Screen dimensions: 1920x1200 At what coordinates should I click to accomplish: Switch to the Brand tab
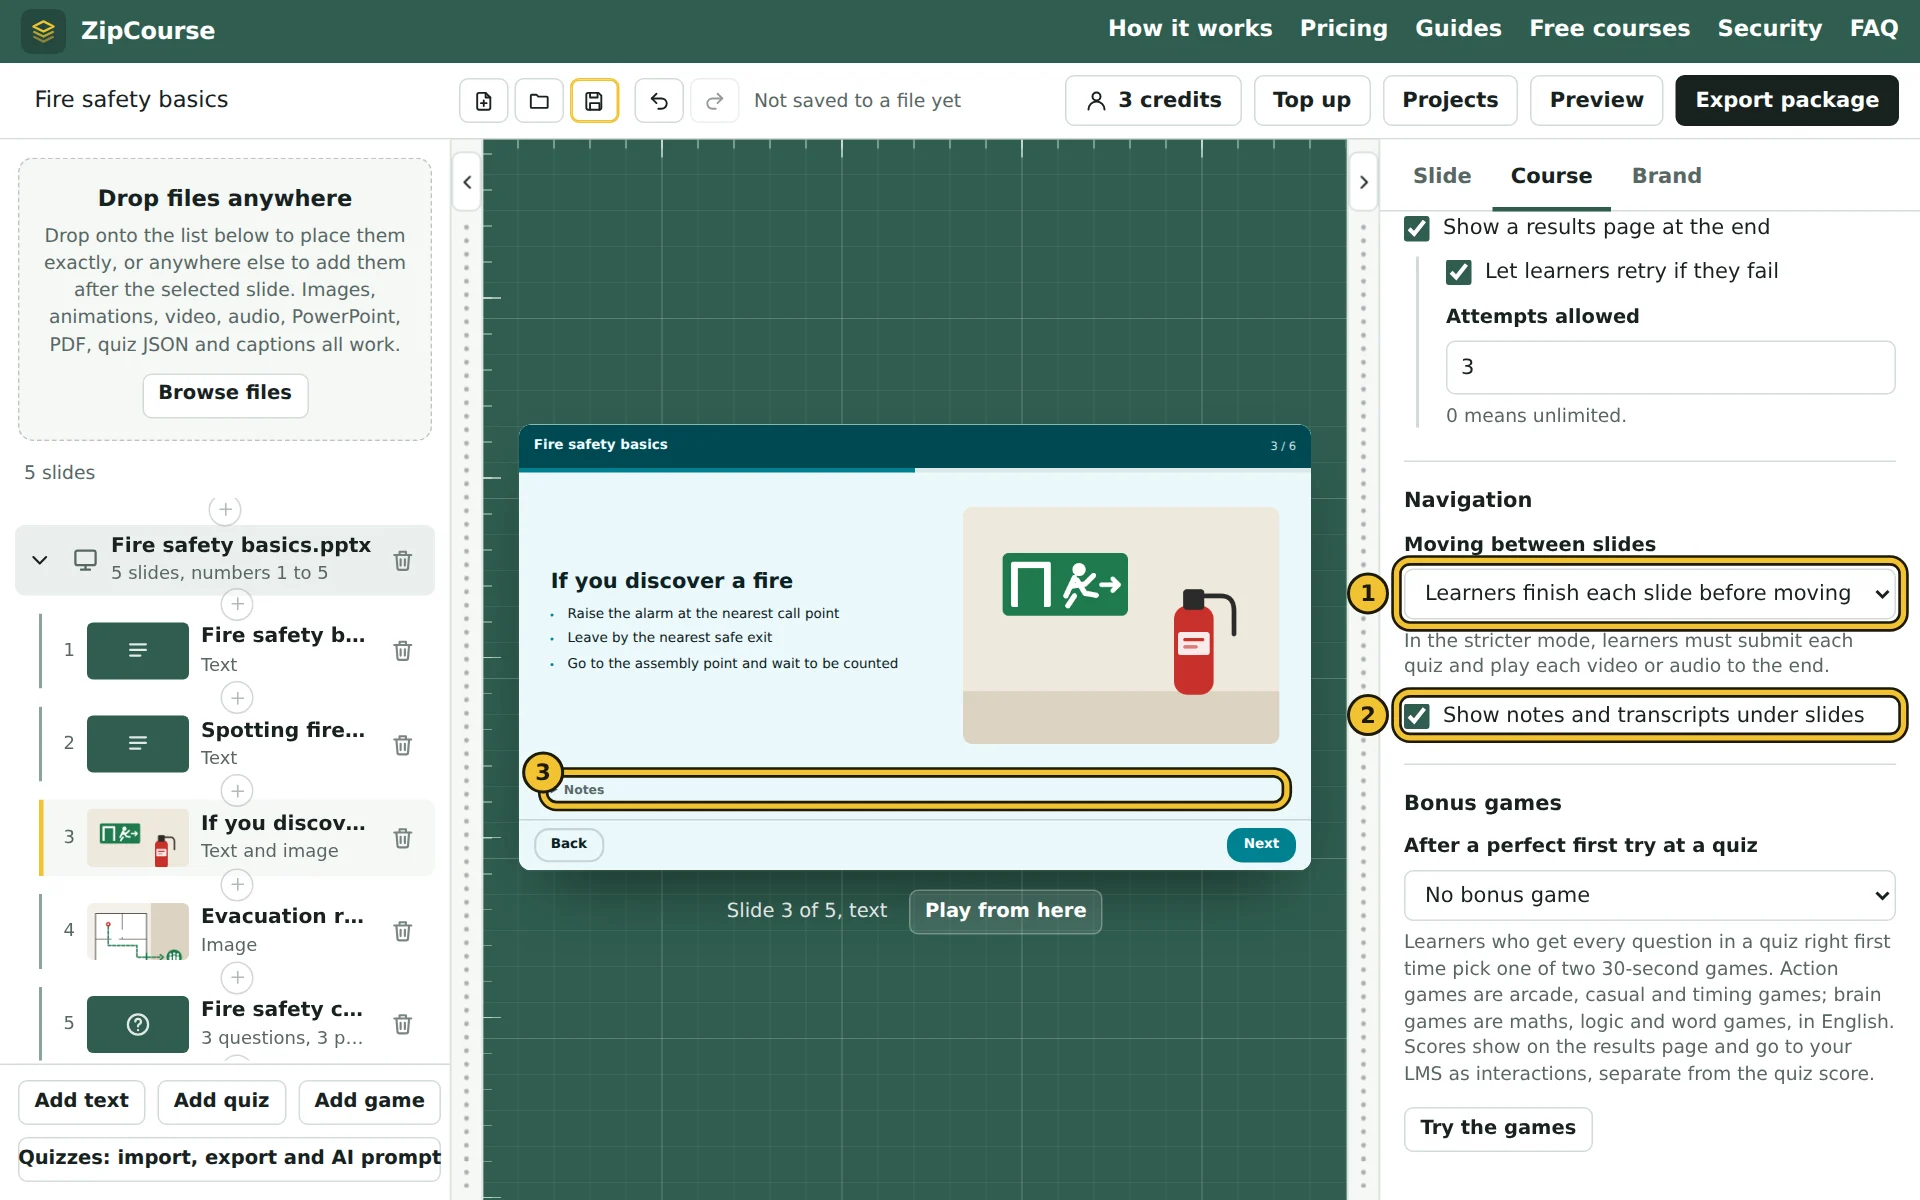pyautogui.click(x=1666, y=176)
